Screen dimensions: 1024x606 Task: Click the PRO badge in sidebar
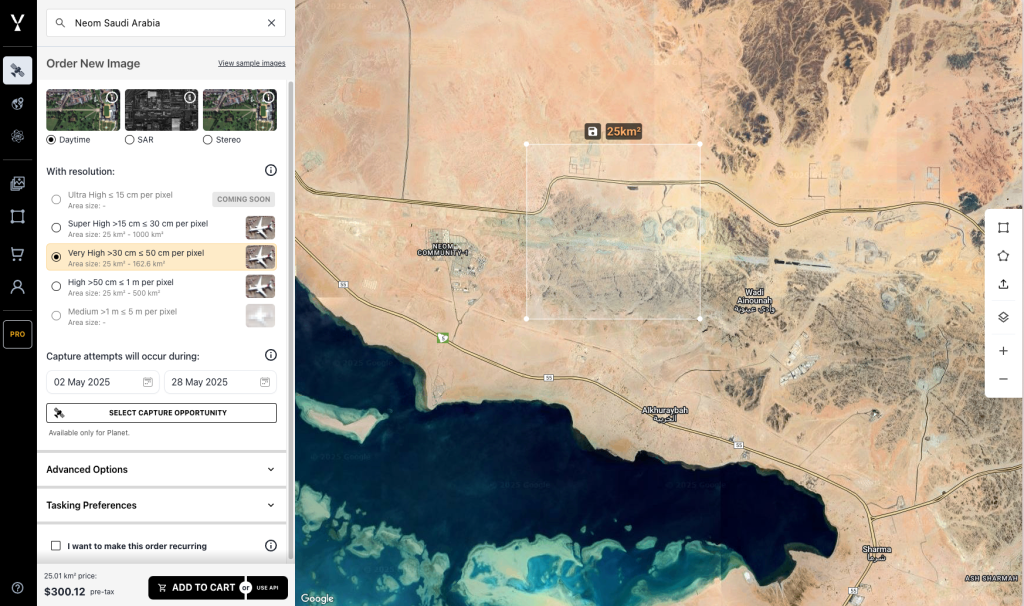point(17,334)
